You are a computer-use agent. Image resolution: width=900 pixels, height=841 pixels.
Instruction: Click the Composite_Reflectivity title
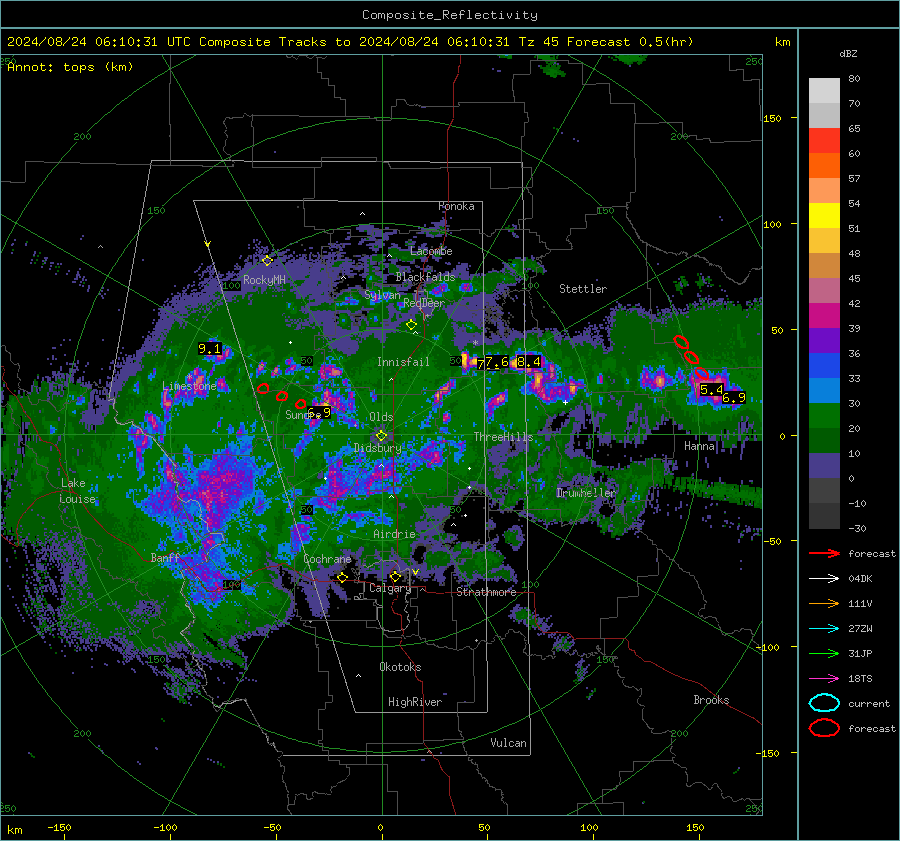click(450, 15)
